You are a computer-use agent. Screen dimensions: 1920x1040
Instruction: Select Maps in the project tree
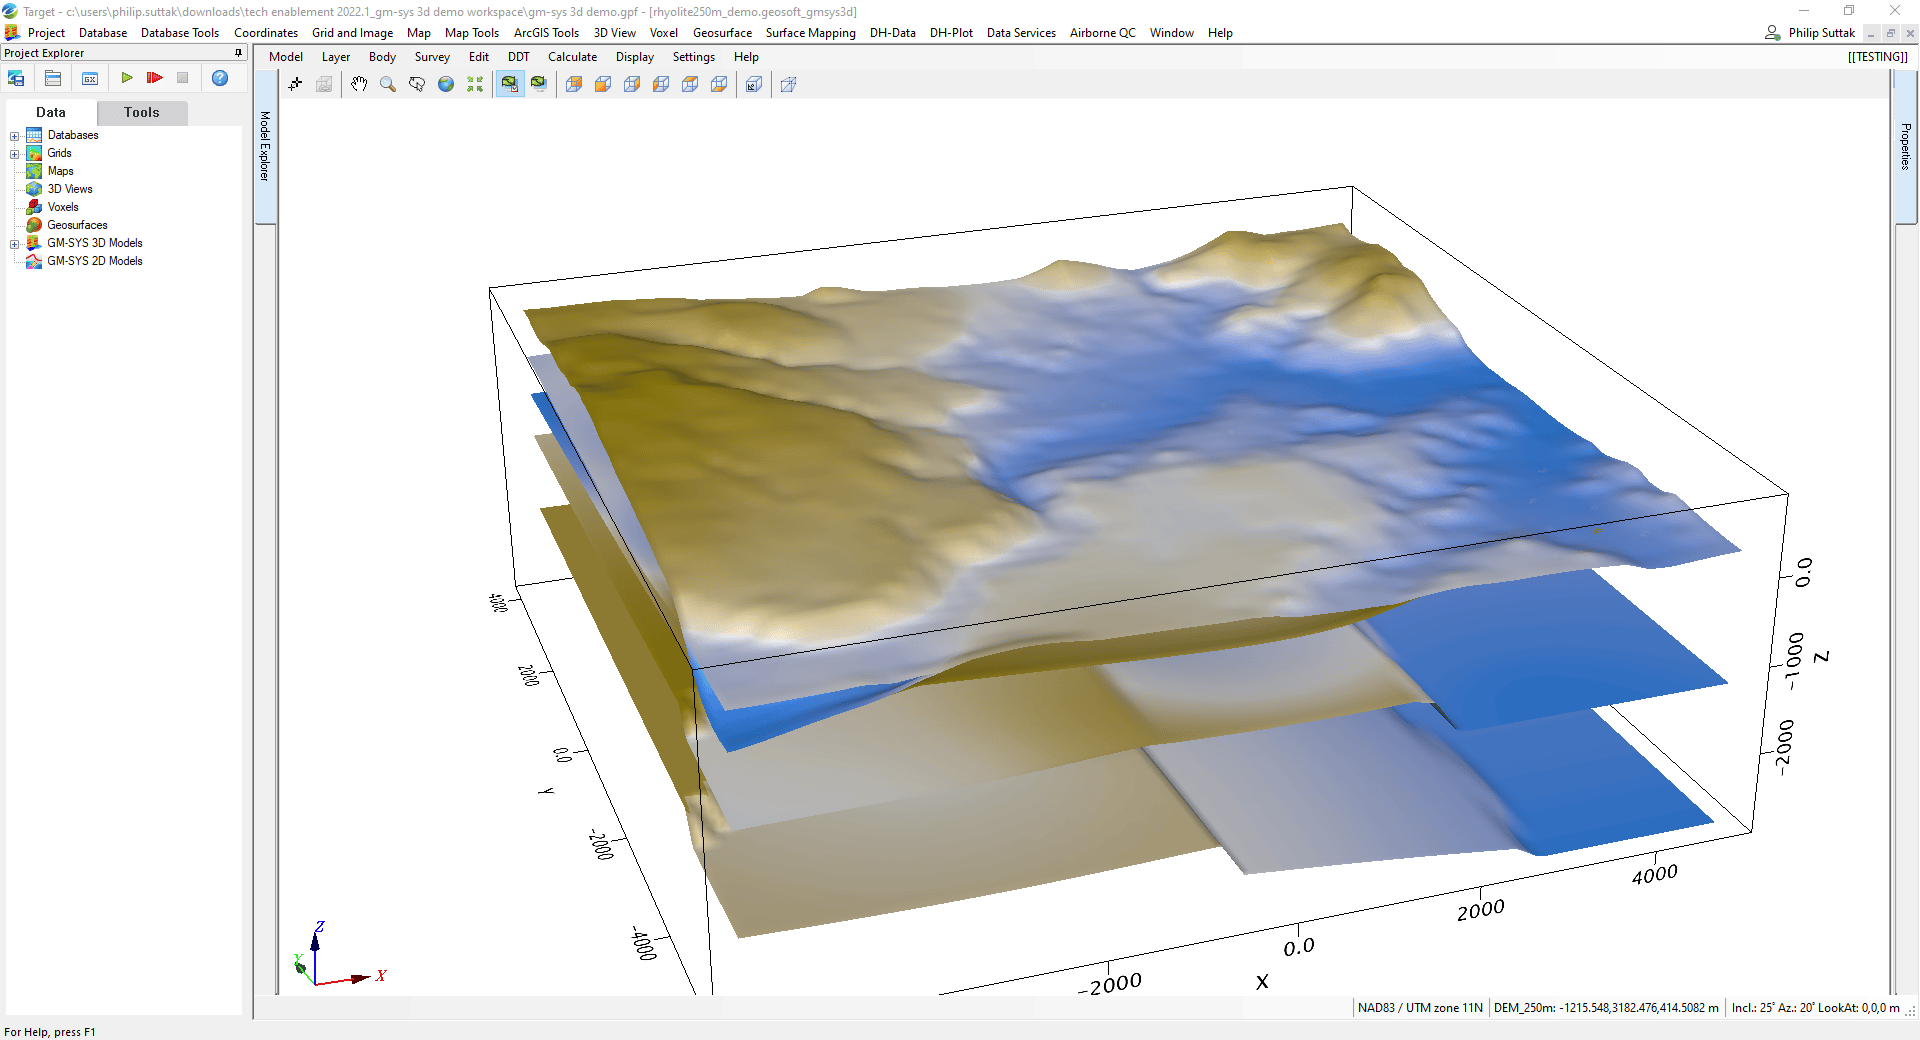[60, 171]
